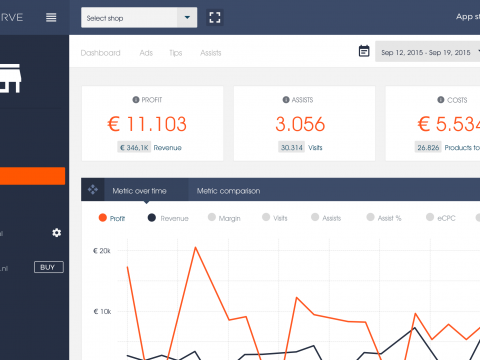Toggle fullscreen mode icon
The height and width of the screenshot is (360, 480).
click(x=215, y=17)
